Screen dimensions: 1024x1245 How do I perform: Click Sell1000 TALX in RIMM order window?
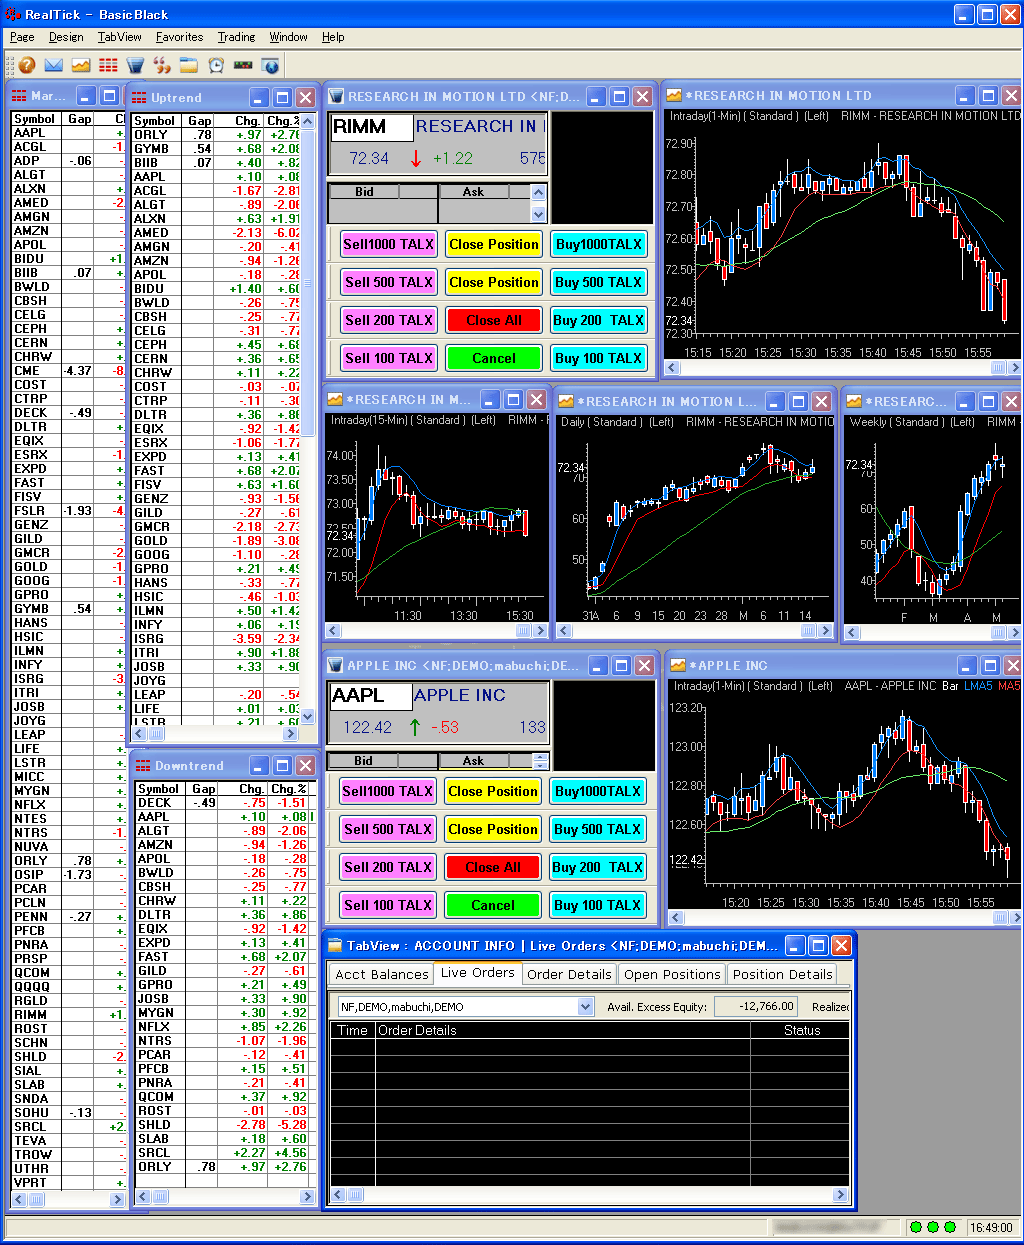388,244
